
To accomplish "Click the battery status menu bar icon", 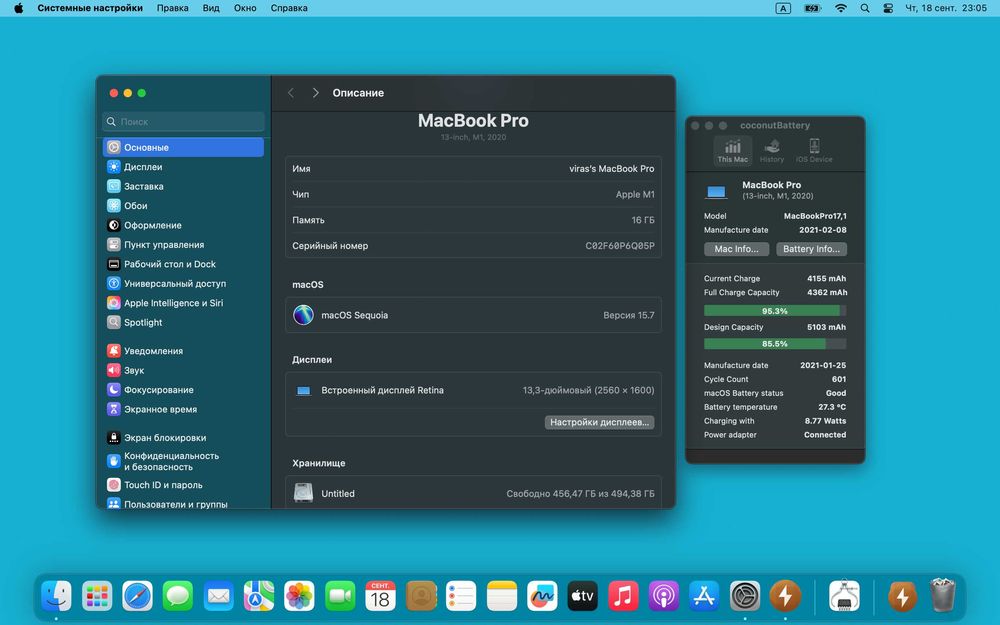I will tap(812, 8).
